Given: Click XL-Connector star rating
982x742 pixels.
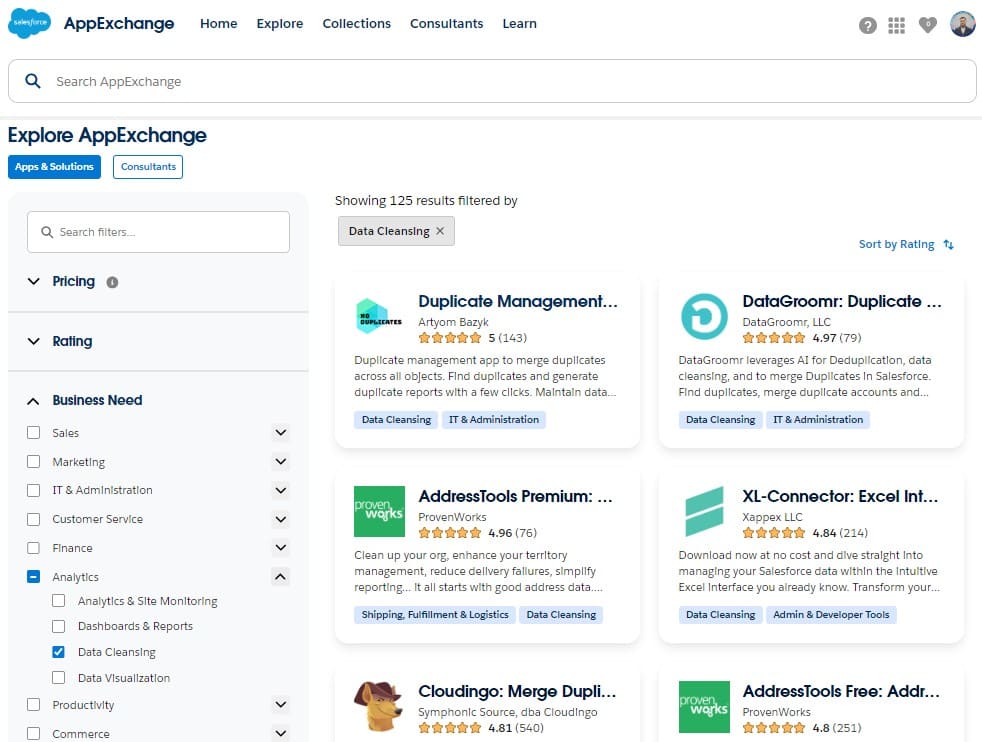Looking at the screenshot, I should pyautogui.click(x=774, y=533).
